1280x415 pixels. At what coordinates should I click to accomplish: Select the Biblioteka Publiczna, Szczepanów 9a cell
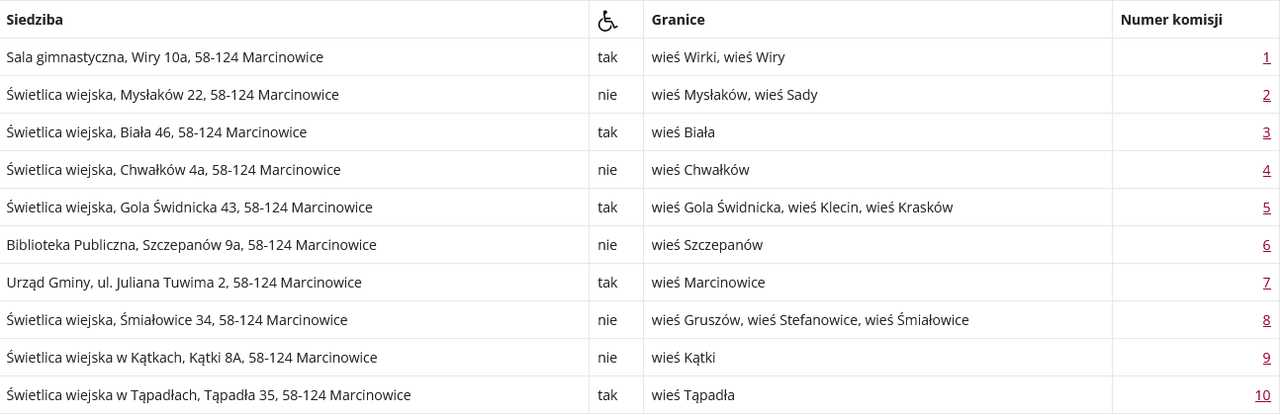pos(295,245)
